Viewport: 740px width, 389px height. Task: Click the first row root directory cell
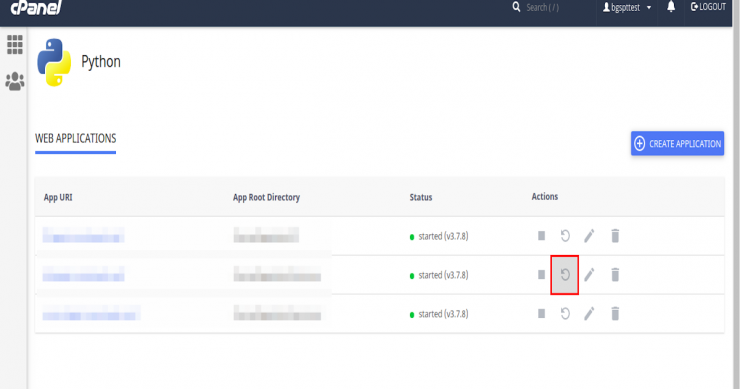266,235
